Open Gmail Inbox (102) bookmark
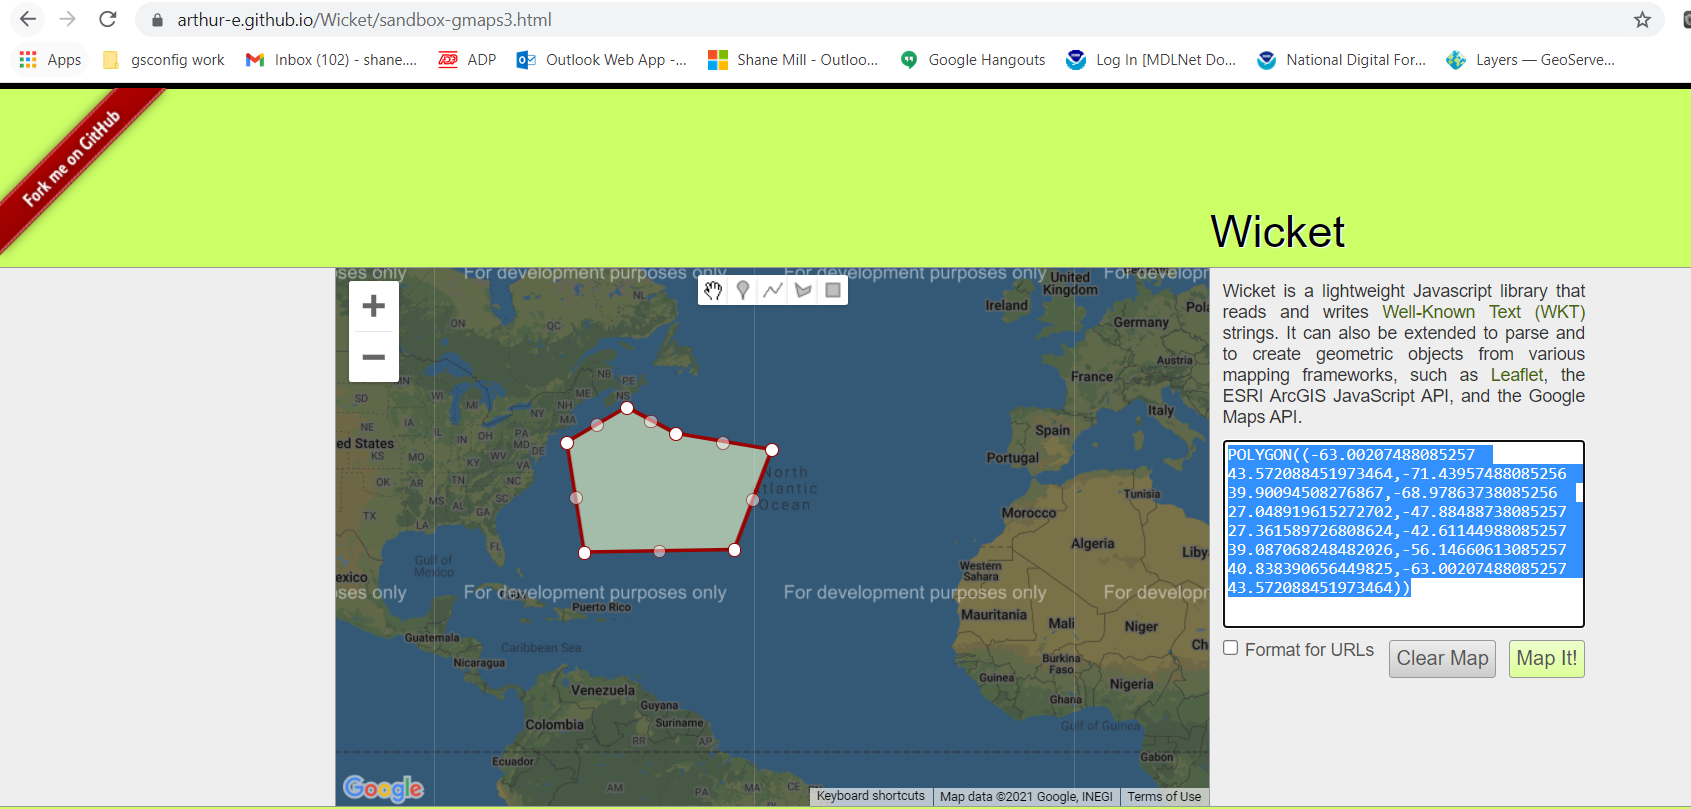Screen dimensions: 1691x809 coord(332,60)
